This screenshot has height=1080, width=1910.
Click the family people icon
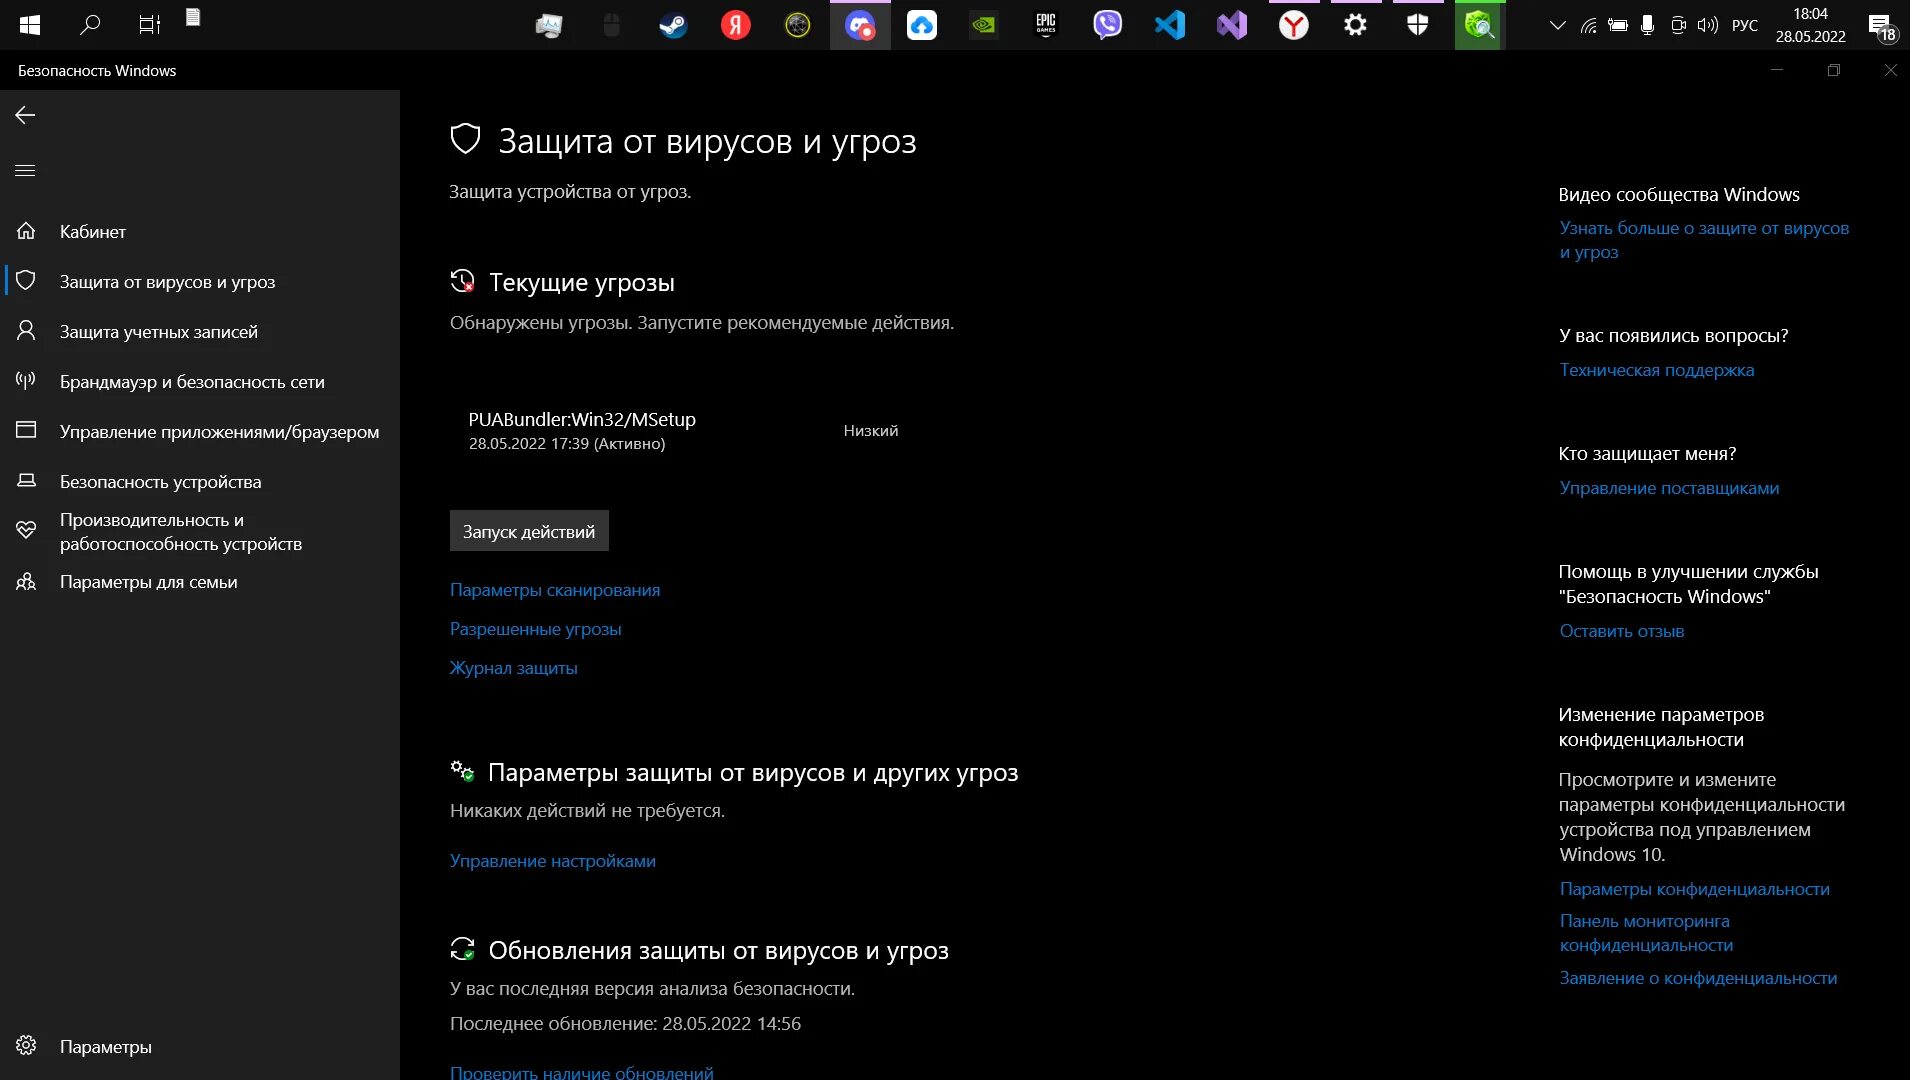(26, 581)
